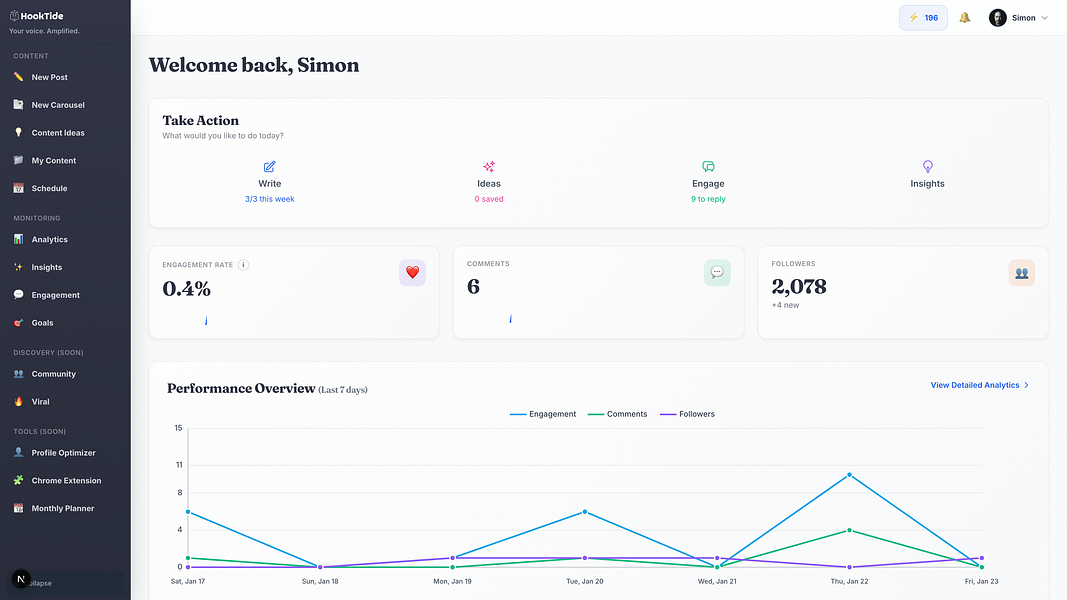Toggle the Comments series in the chart legend
Viewport: 1067px width, 600px height.
pos(617,414)
